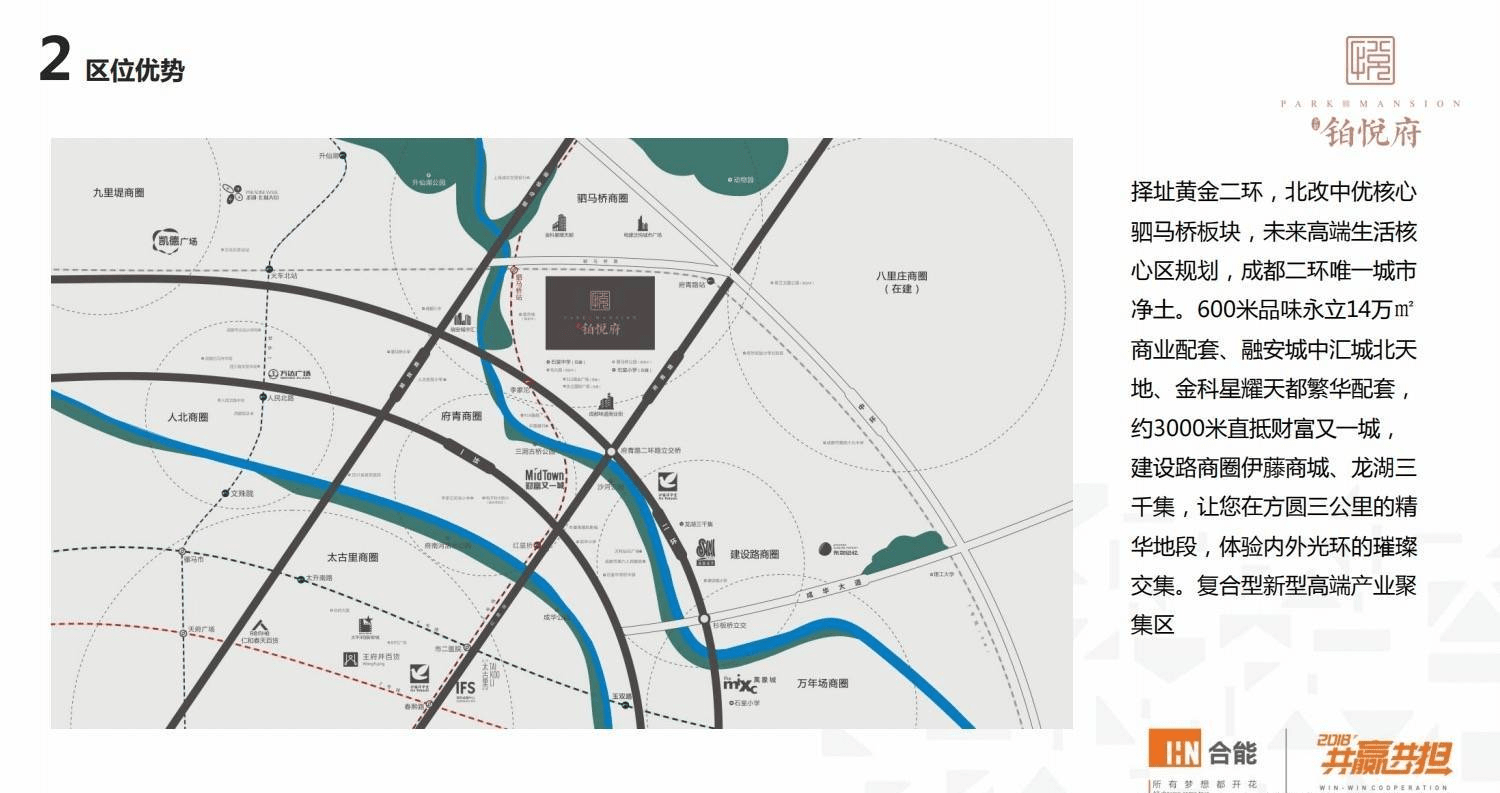
Task: Click the 杉板桥立交 interchange marker
Action: pos(705,619)
